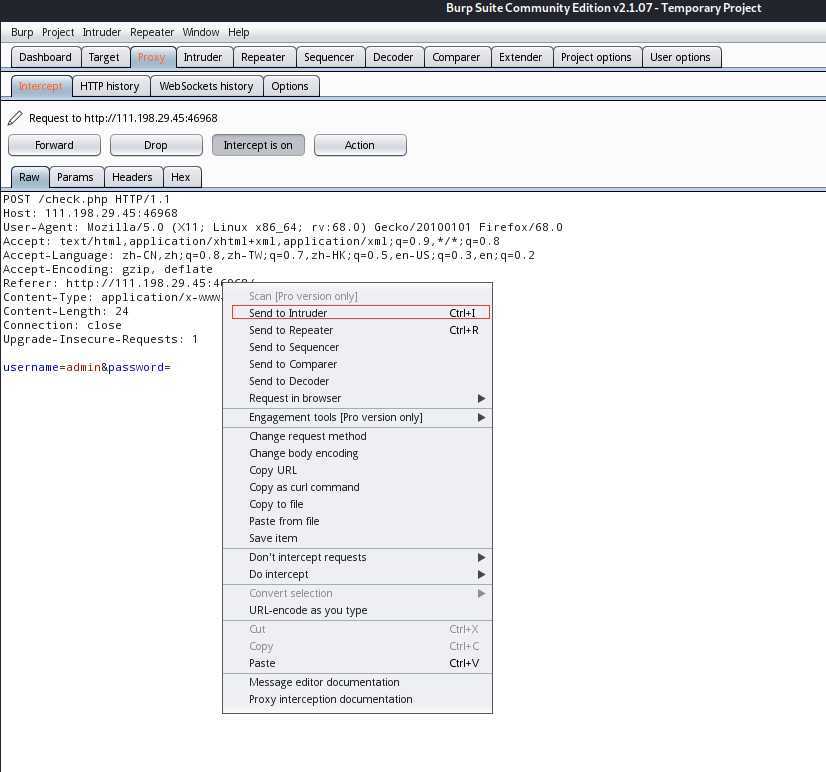This screenshot has width=826, height=772.
Task: Switch to the Headers request view
Action: (132, 177)
